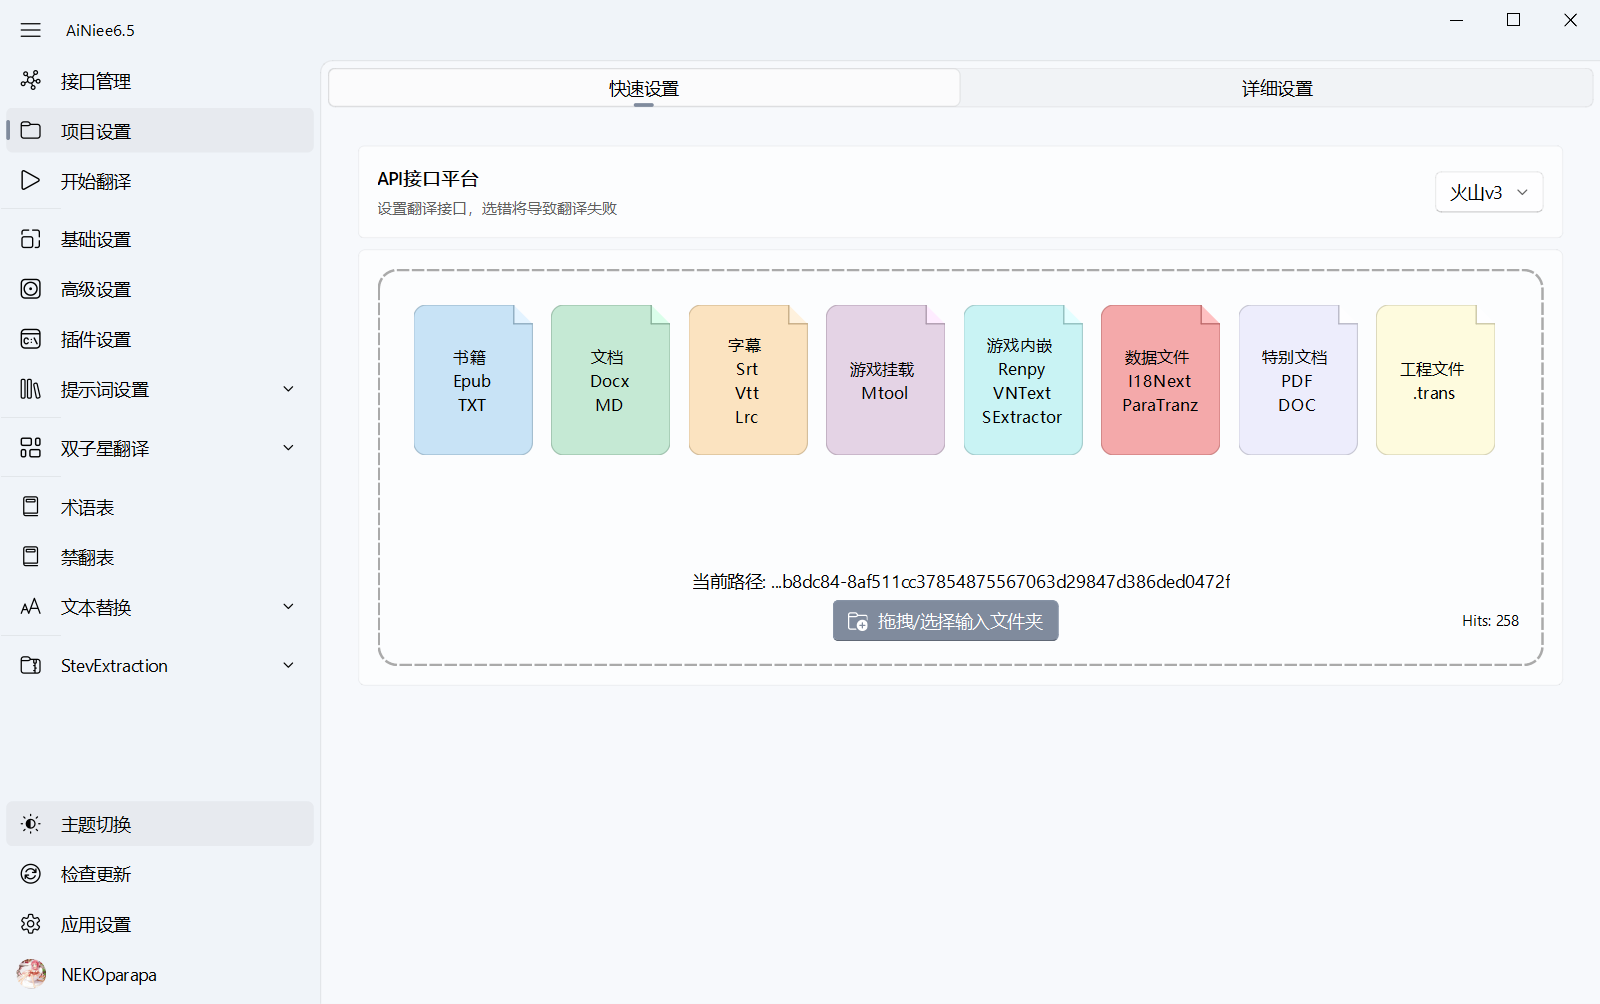Switch to the 快速设置 tab
This screenshot has height=1004, width=1600.
pyautogui.click(x=644, y=88)
